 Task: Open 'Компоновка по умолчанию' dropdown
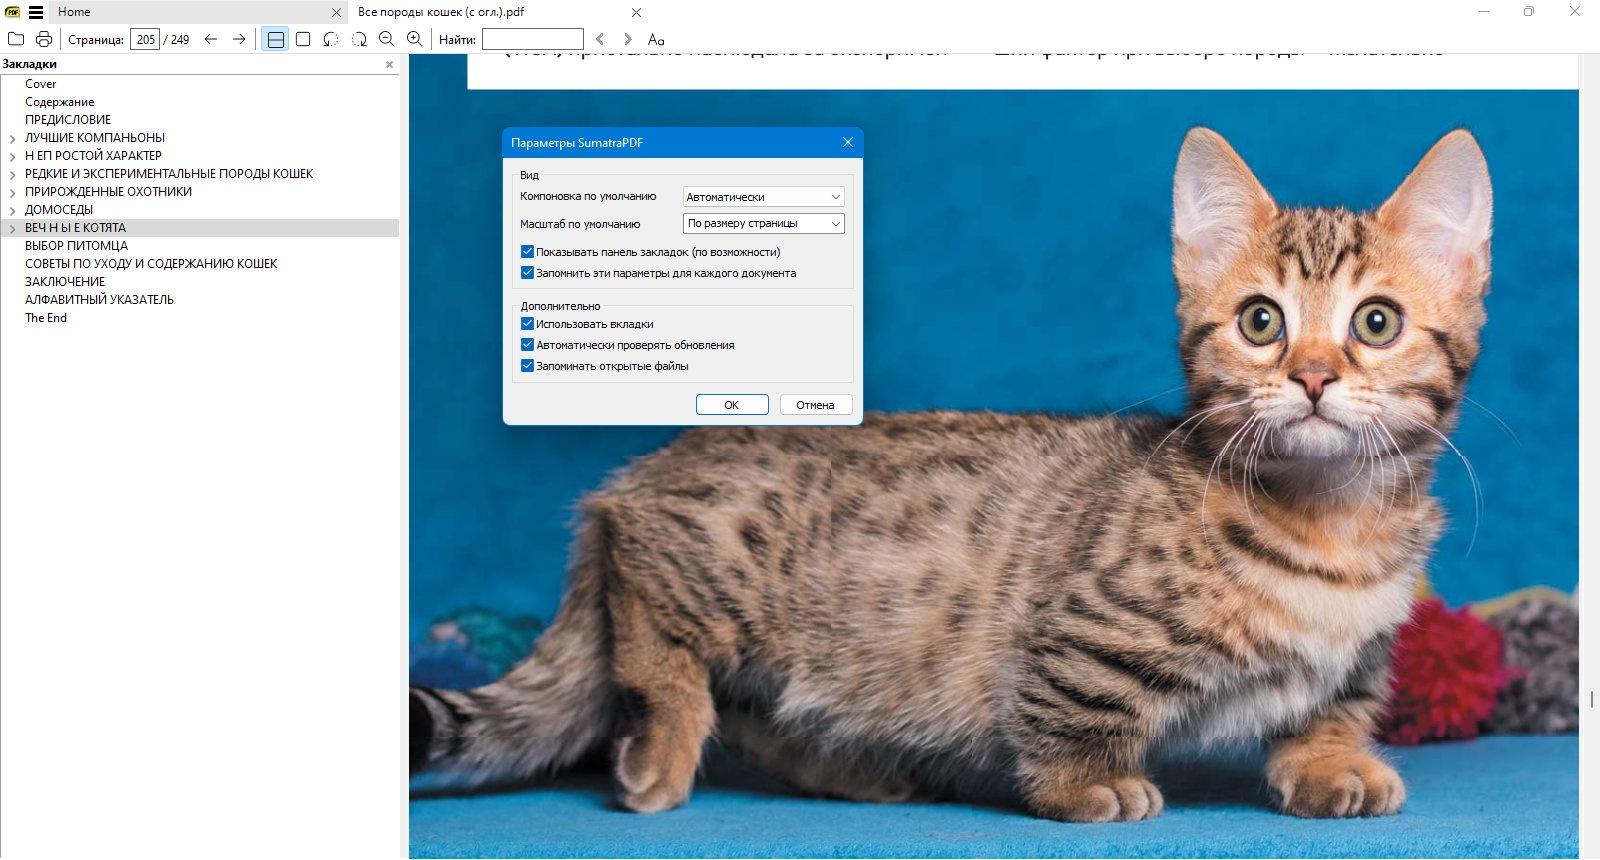(x=764, y=197)
